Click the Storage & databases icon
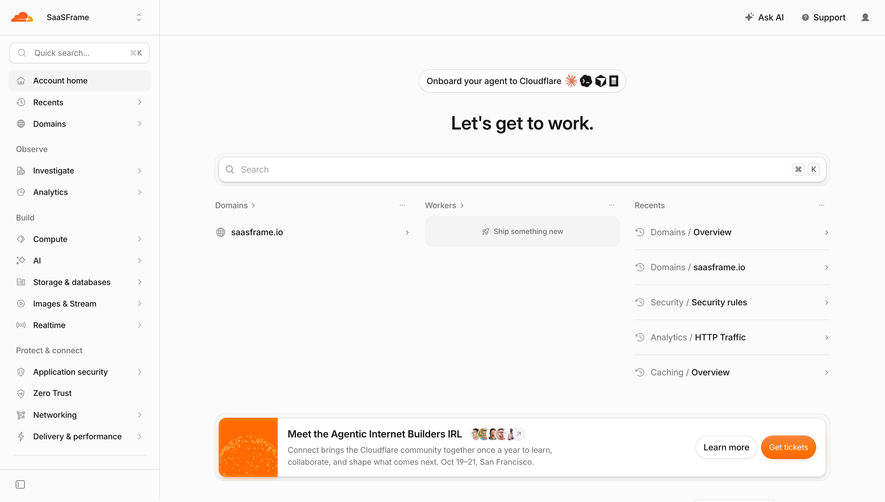The image size is (885, 502). click(21, 282)
